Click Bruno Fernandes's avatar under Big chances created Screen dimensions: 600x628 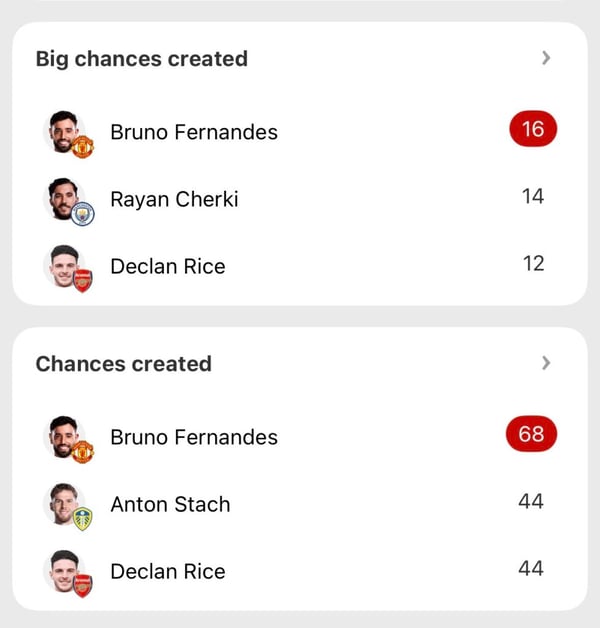click(64, 131)
